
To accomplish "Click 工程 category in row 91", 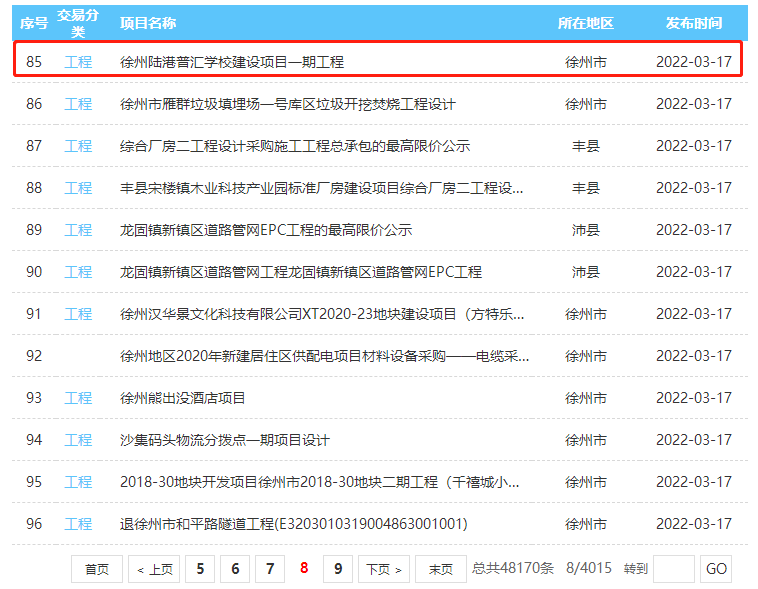I will (x=78, y=314).
